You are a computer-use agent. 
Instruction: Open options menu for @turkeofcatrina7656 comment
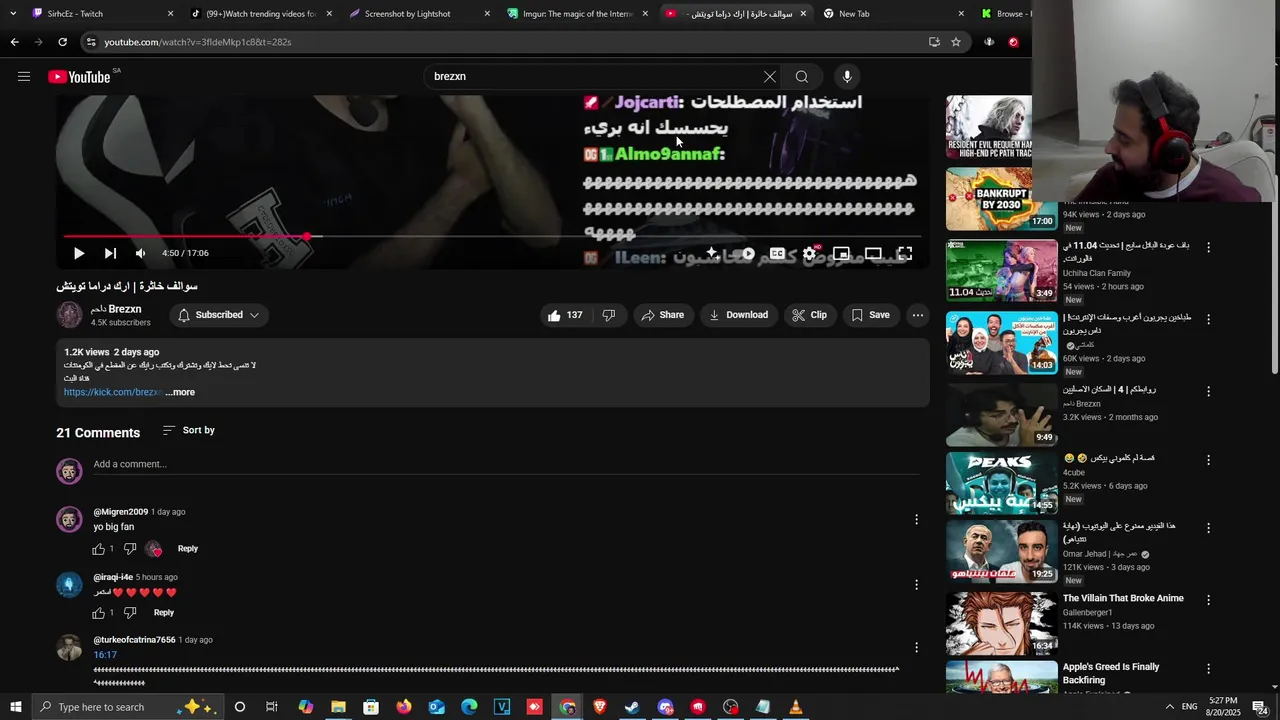coord(916,648)
